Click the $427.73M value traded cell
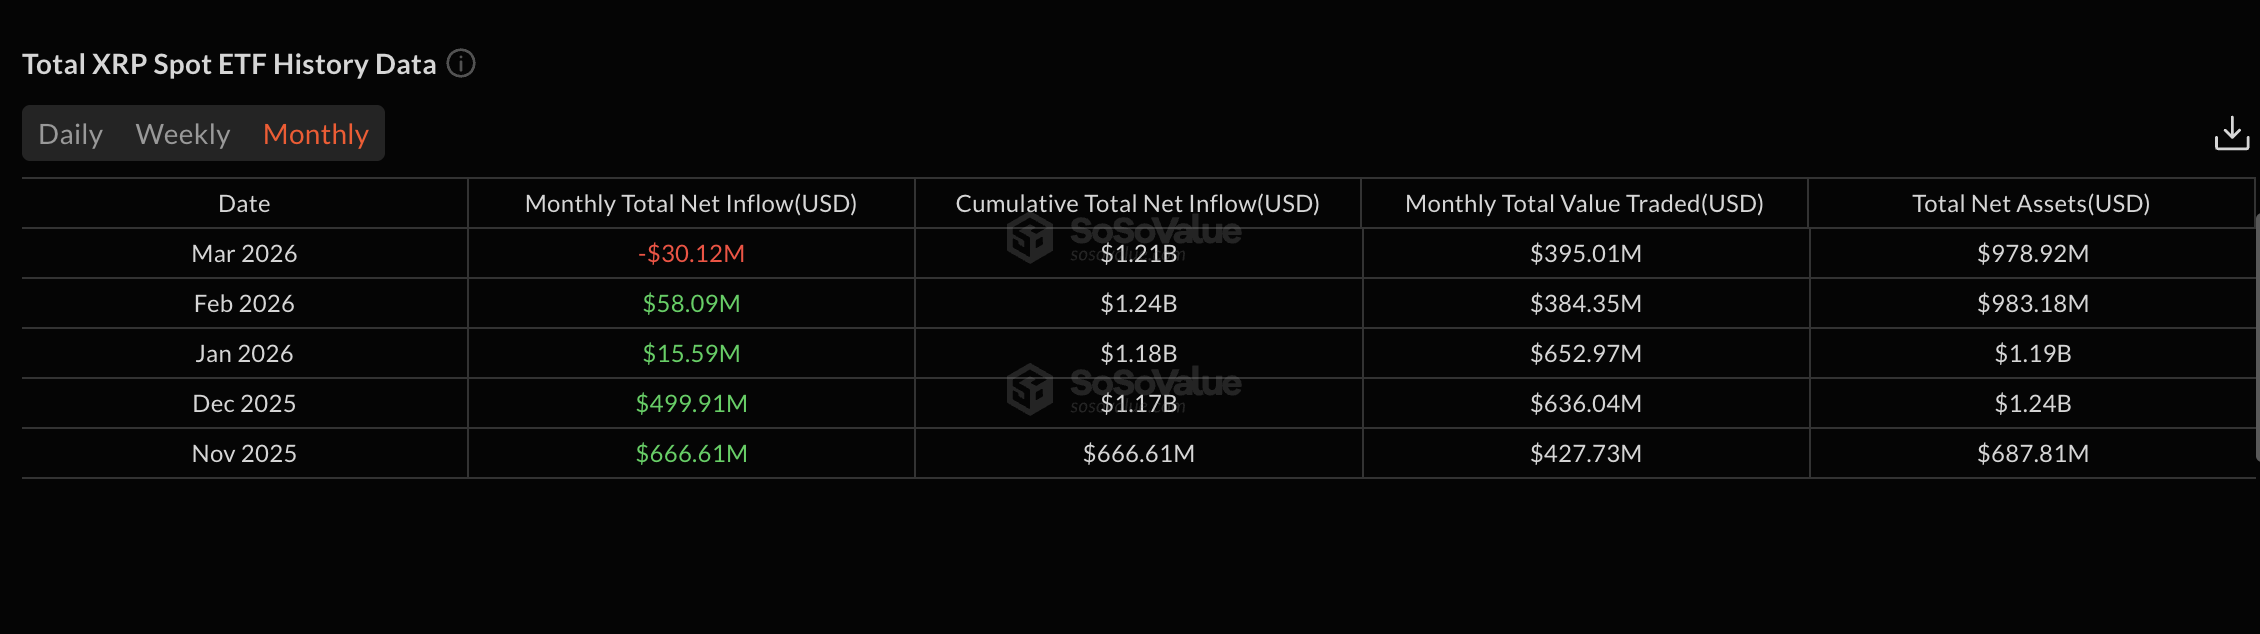2260x634 pixels. click(1585, 453)
